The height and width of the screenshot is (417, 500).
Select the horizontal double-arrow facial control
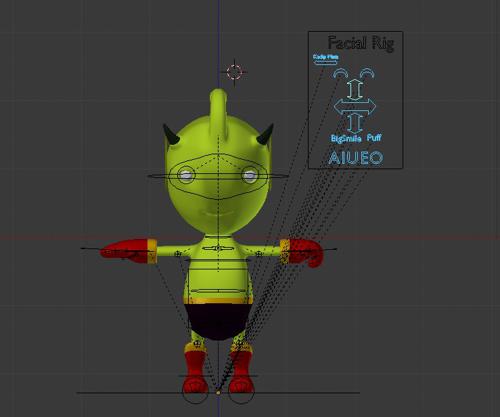pyautogui.click(x=355, y=107)
